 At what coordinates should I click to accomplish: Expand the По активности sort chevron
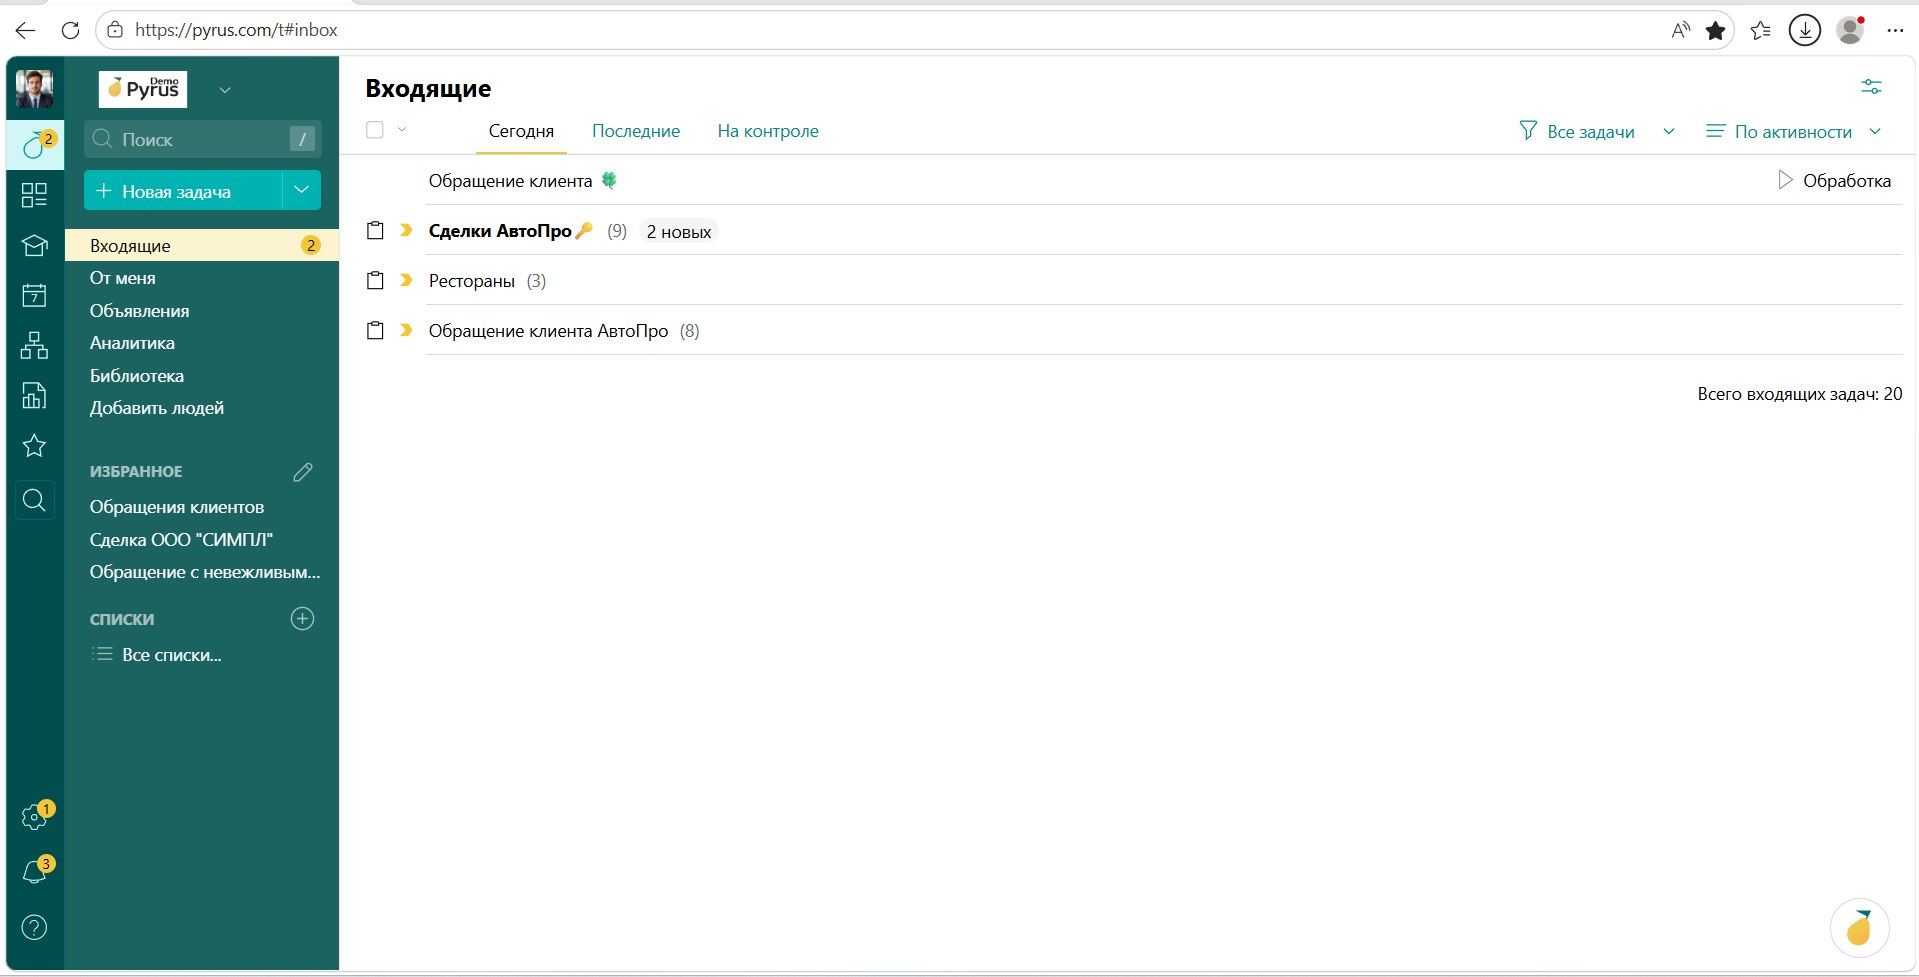click(1875, 131)
